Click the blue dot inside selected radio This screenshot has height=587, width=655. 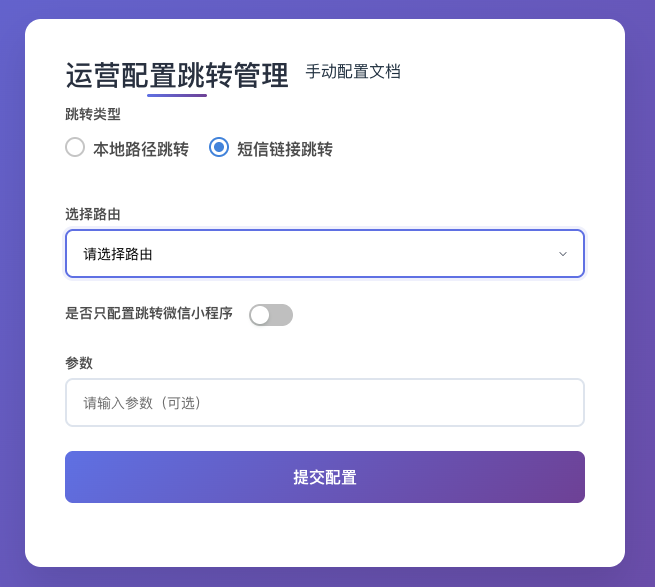coord(219,147)
